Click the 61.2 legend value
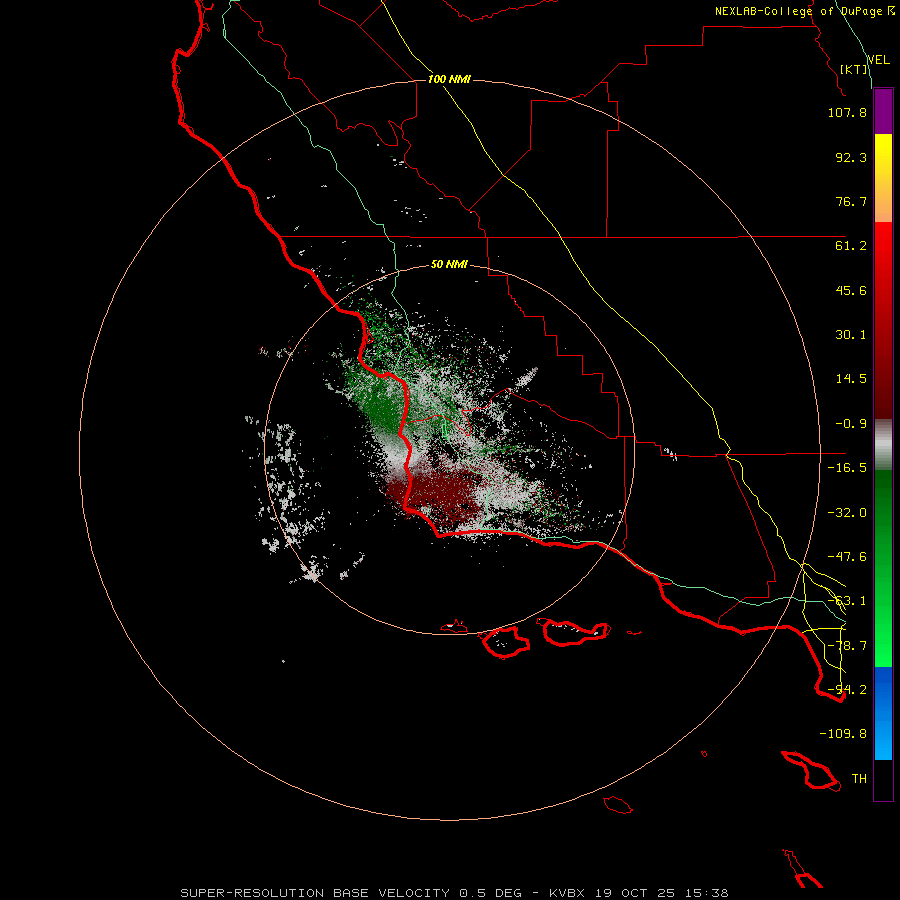 (x=851, y=246)
